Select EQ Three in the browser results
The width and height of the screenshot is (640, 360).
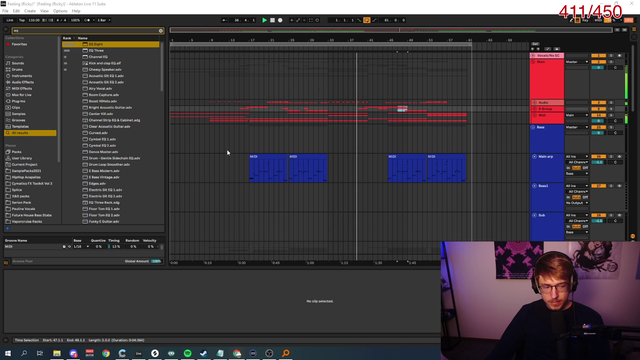(x=111, y=51)
